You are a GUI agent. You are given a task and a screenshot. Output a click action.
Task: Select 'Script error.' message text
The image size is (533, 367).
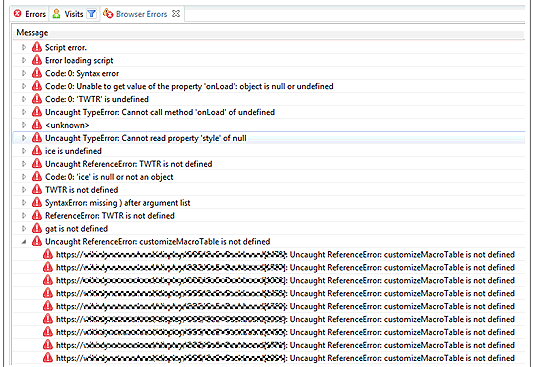point(66,48)
